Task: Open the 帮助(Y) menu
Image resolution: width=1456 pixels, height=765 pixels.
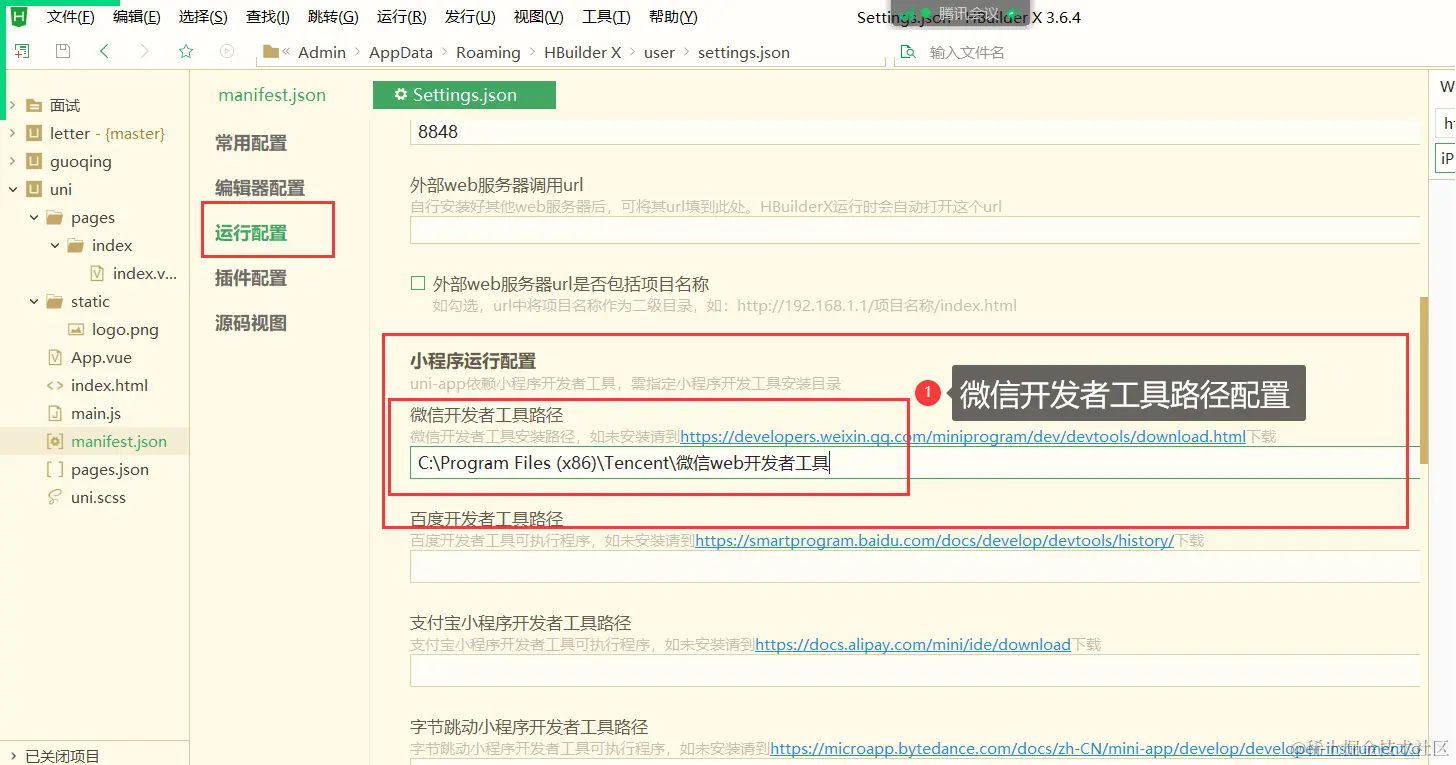Action: 673,17
